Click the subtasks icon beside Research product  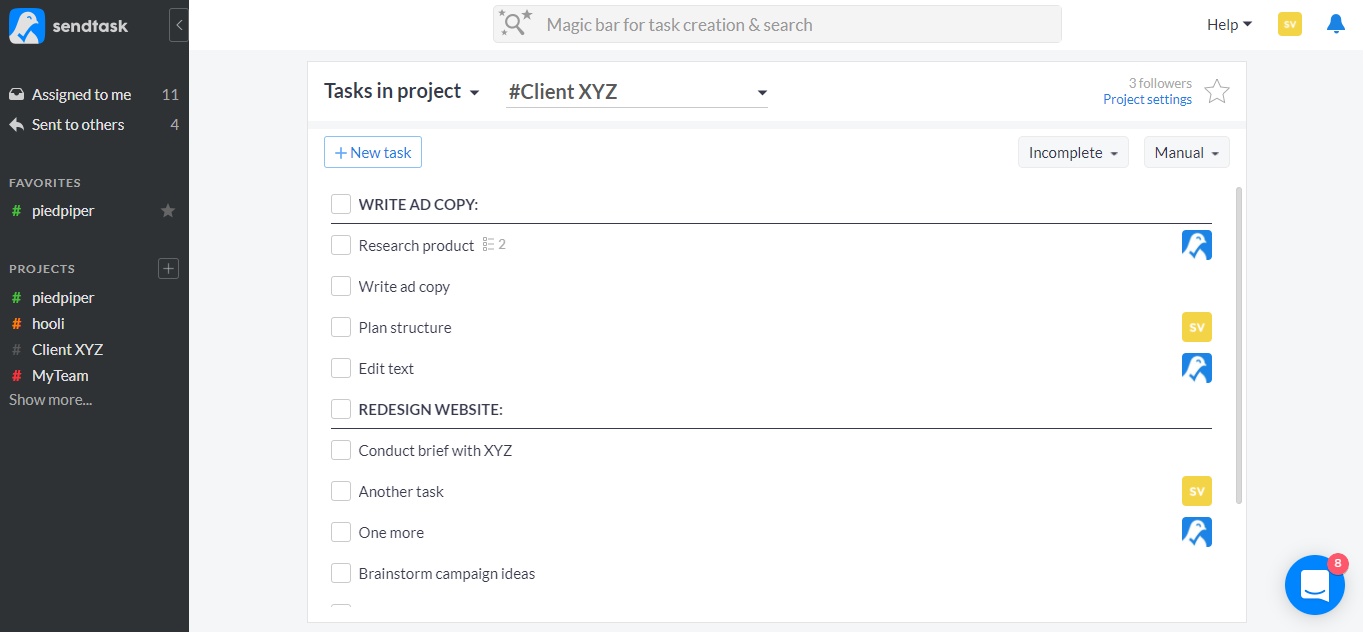pyautogui.click(x=489, y=245)
